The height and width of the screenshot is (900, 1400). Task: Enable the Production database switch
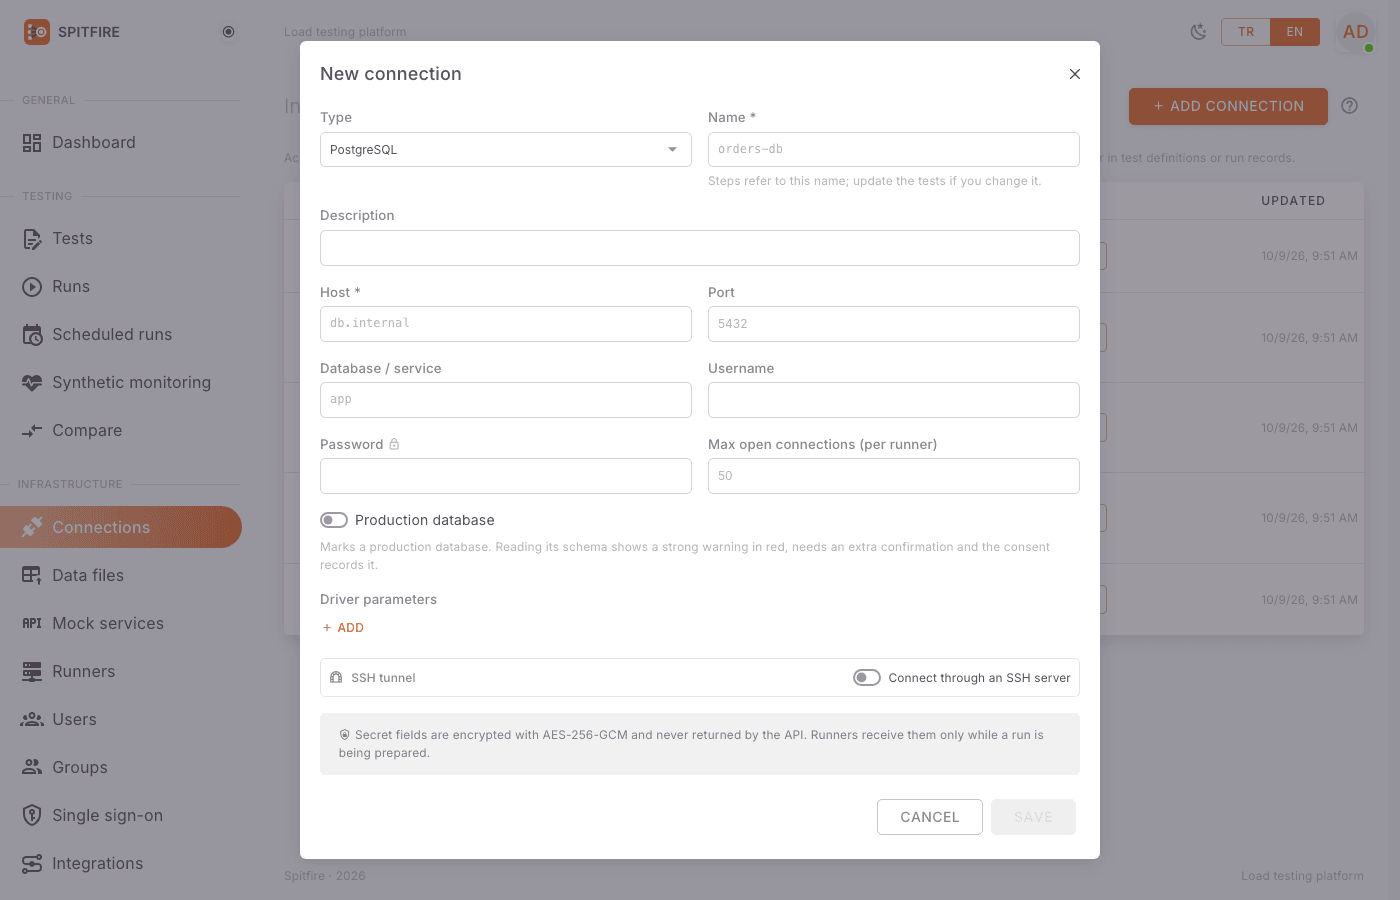pos(334,520)
